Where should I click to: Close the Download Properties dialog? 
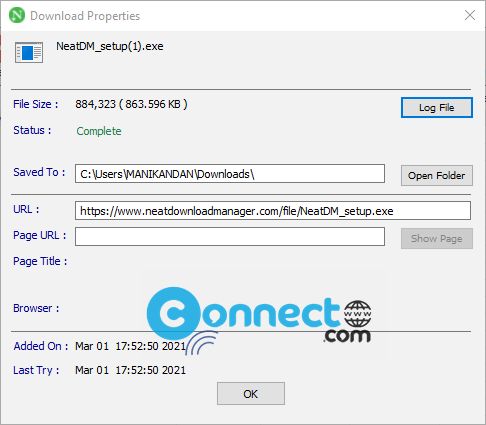(470, 15)
